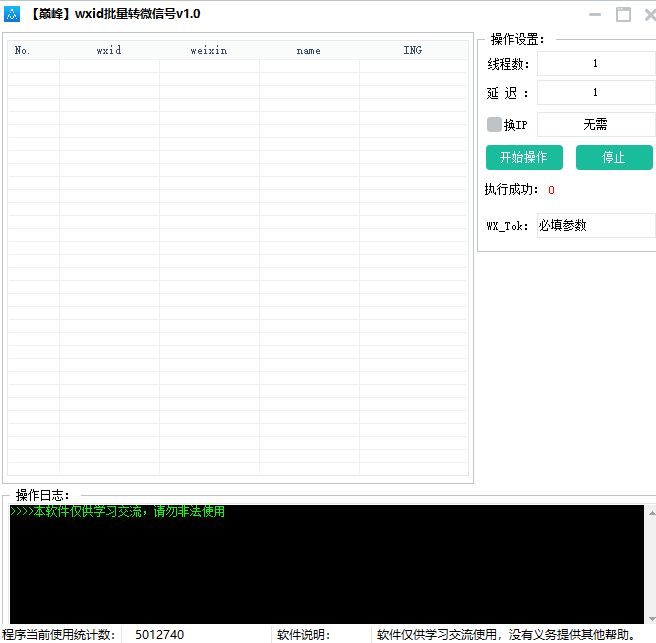
Task: Sort by the No. column header
Action: pyautogui.click(x=23, y=50)
